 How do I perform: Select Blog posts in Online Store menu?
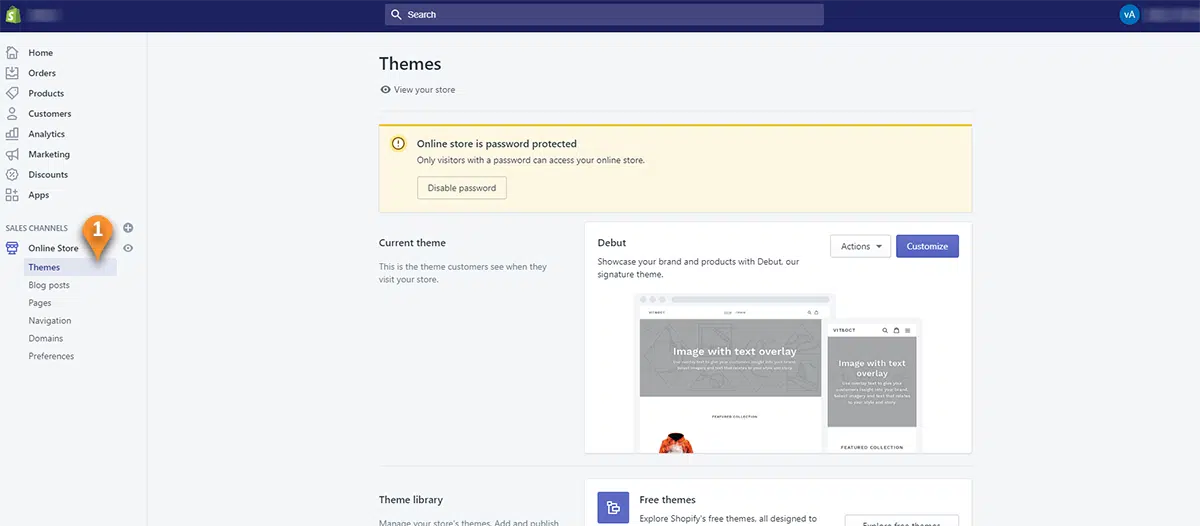pos(49,286)
